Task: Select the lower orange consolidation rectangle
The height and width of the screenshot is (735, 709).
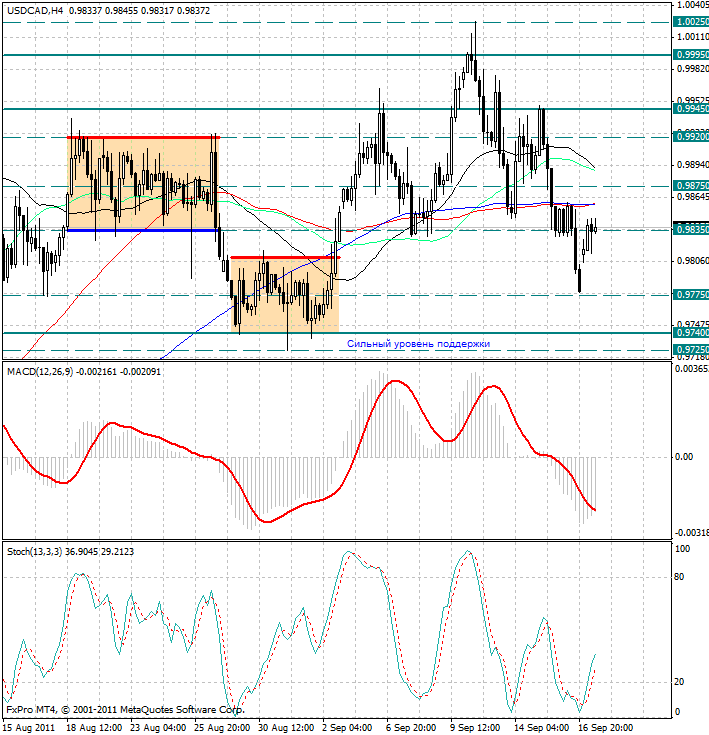Action: pos(284,295)
